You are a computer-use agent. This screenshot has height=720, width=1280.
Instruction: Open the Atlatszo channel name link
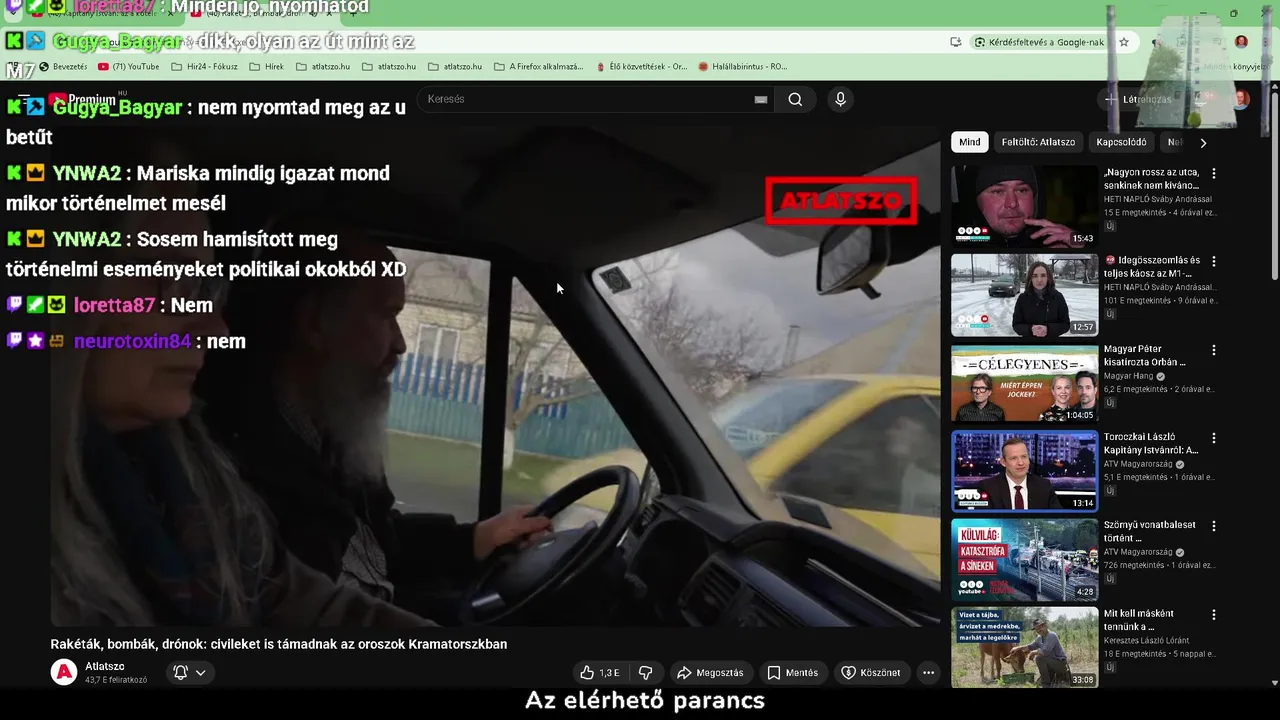(105, 666)
